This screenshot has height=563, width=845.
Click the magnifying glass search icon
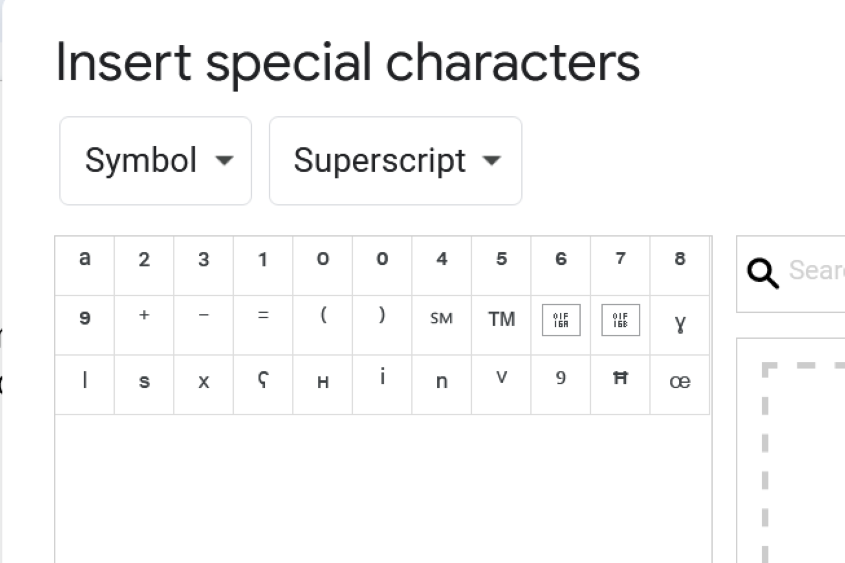point(763,272)
